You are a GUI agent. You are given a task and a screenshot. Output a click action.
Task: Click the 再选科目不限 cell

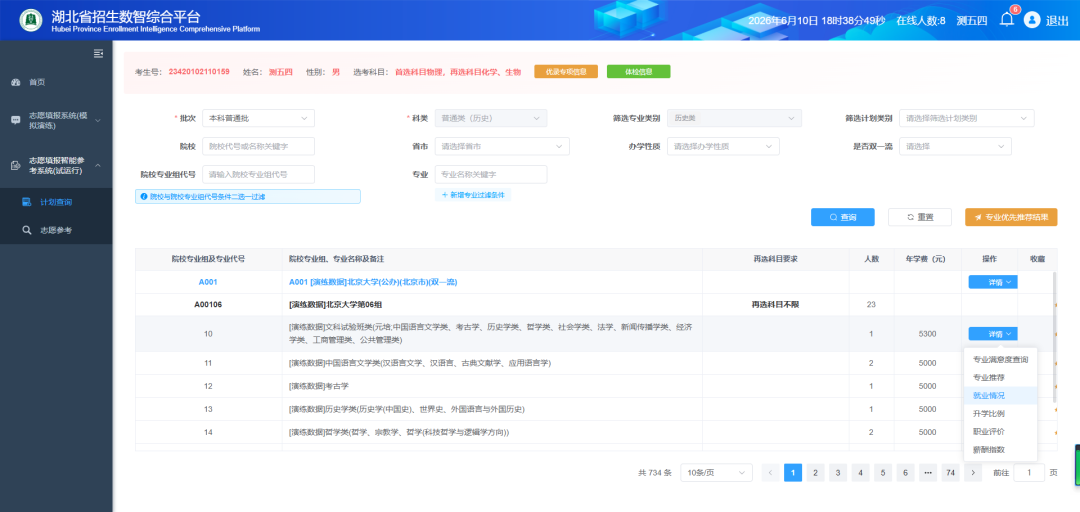point(776,305)
